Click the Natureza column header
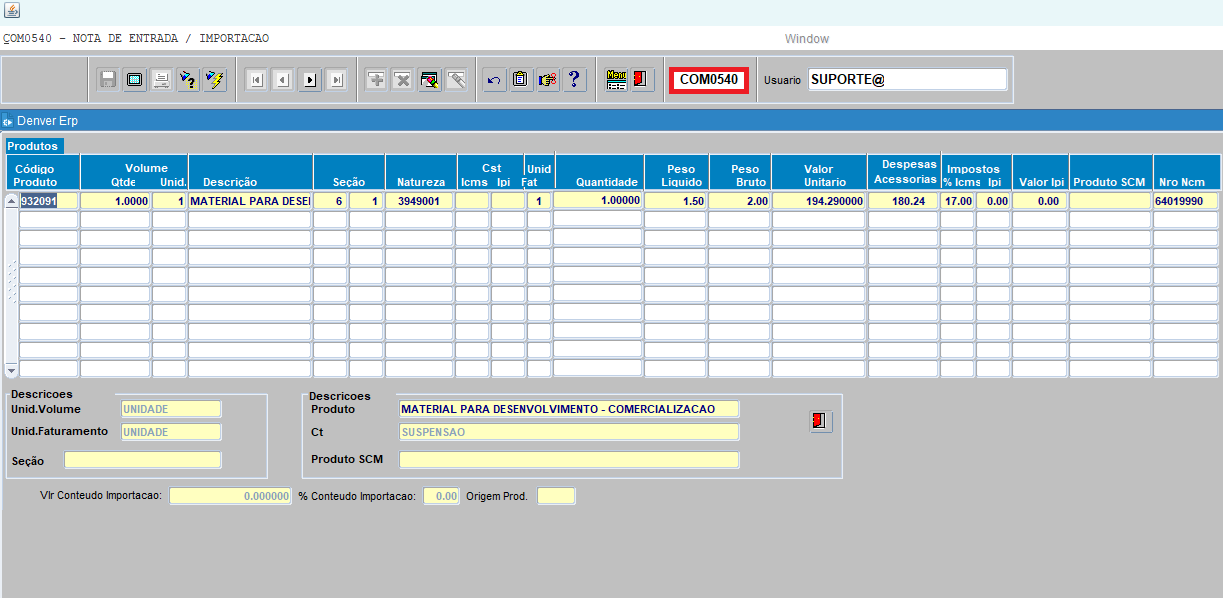 420,182
